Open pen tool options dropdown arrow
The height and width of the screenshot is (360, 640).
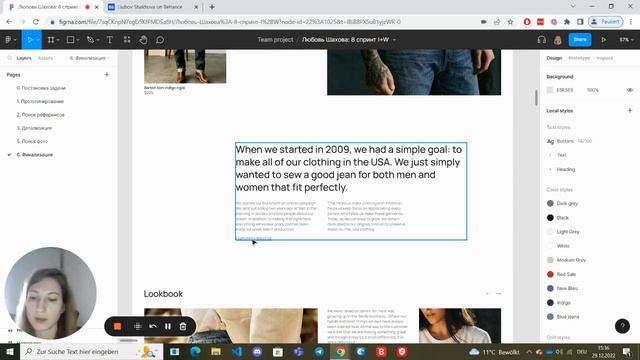(98, 40)
